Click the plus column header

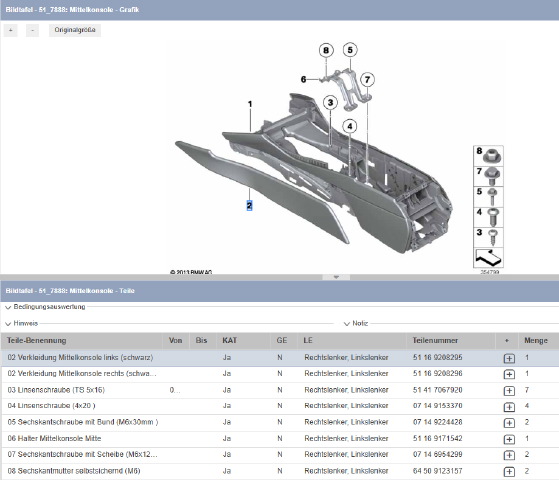point(507,341)
